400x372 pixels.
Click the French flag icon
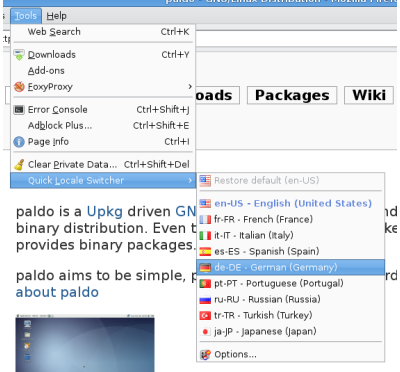(x=205, y=219)
